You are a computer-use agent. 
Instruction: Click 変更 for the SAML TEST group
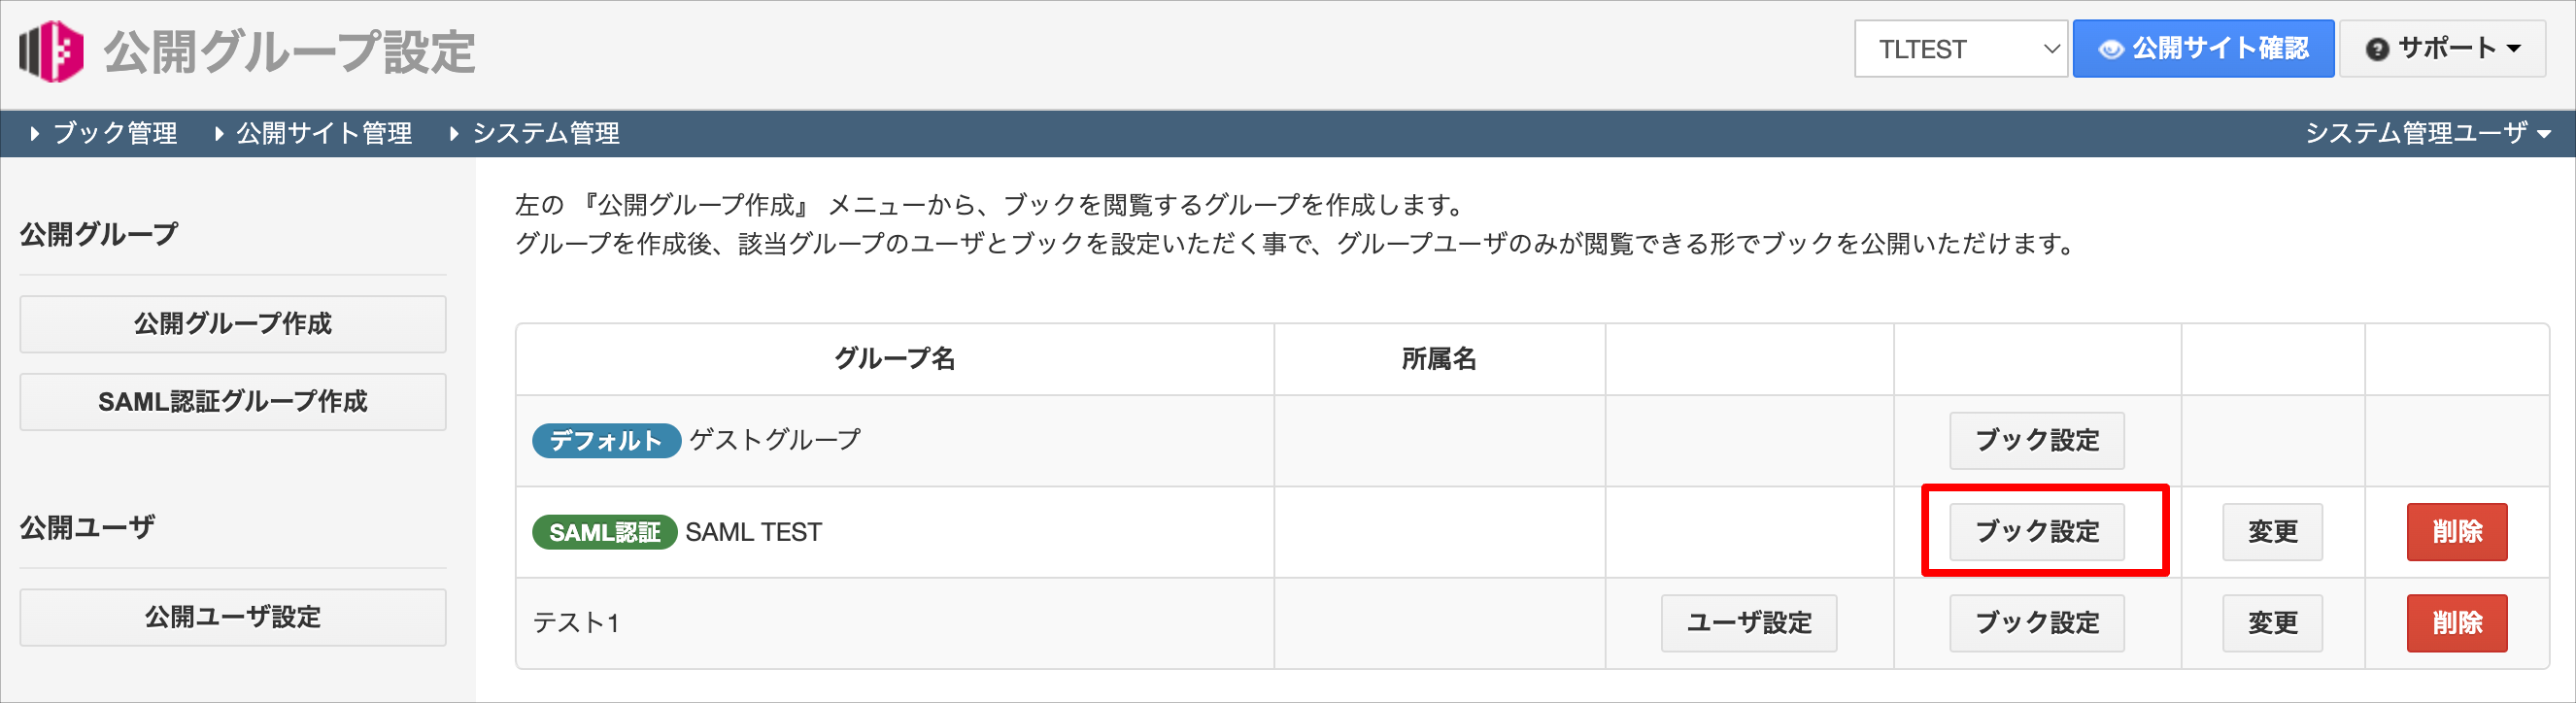point(2272,531)
